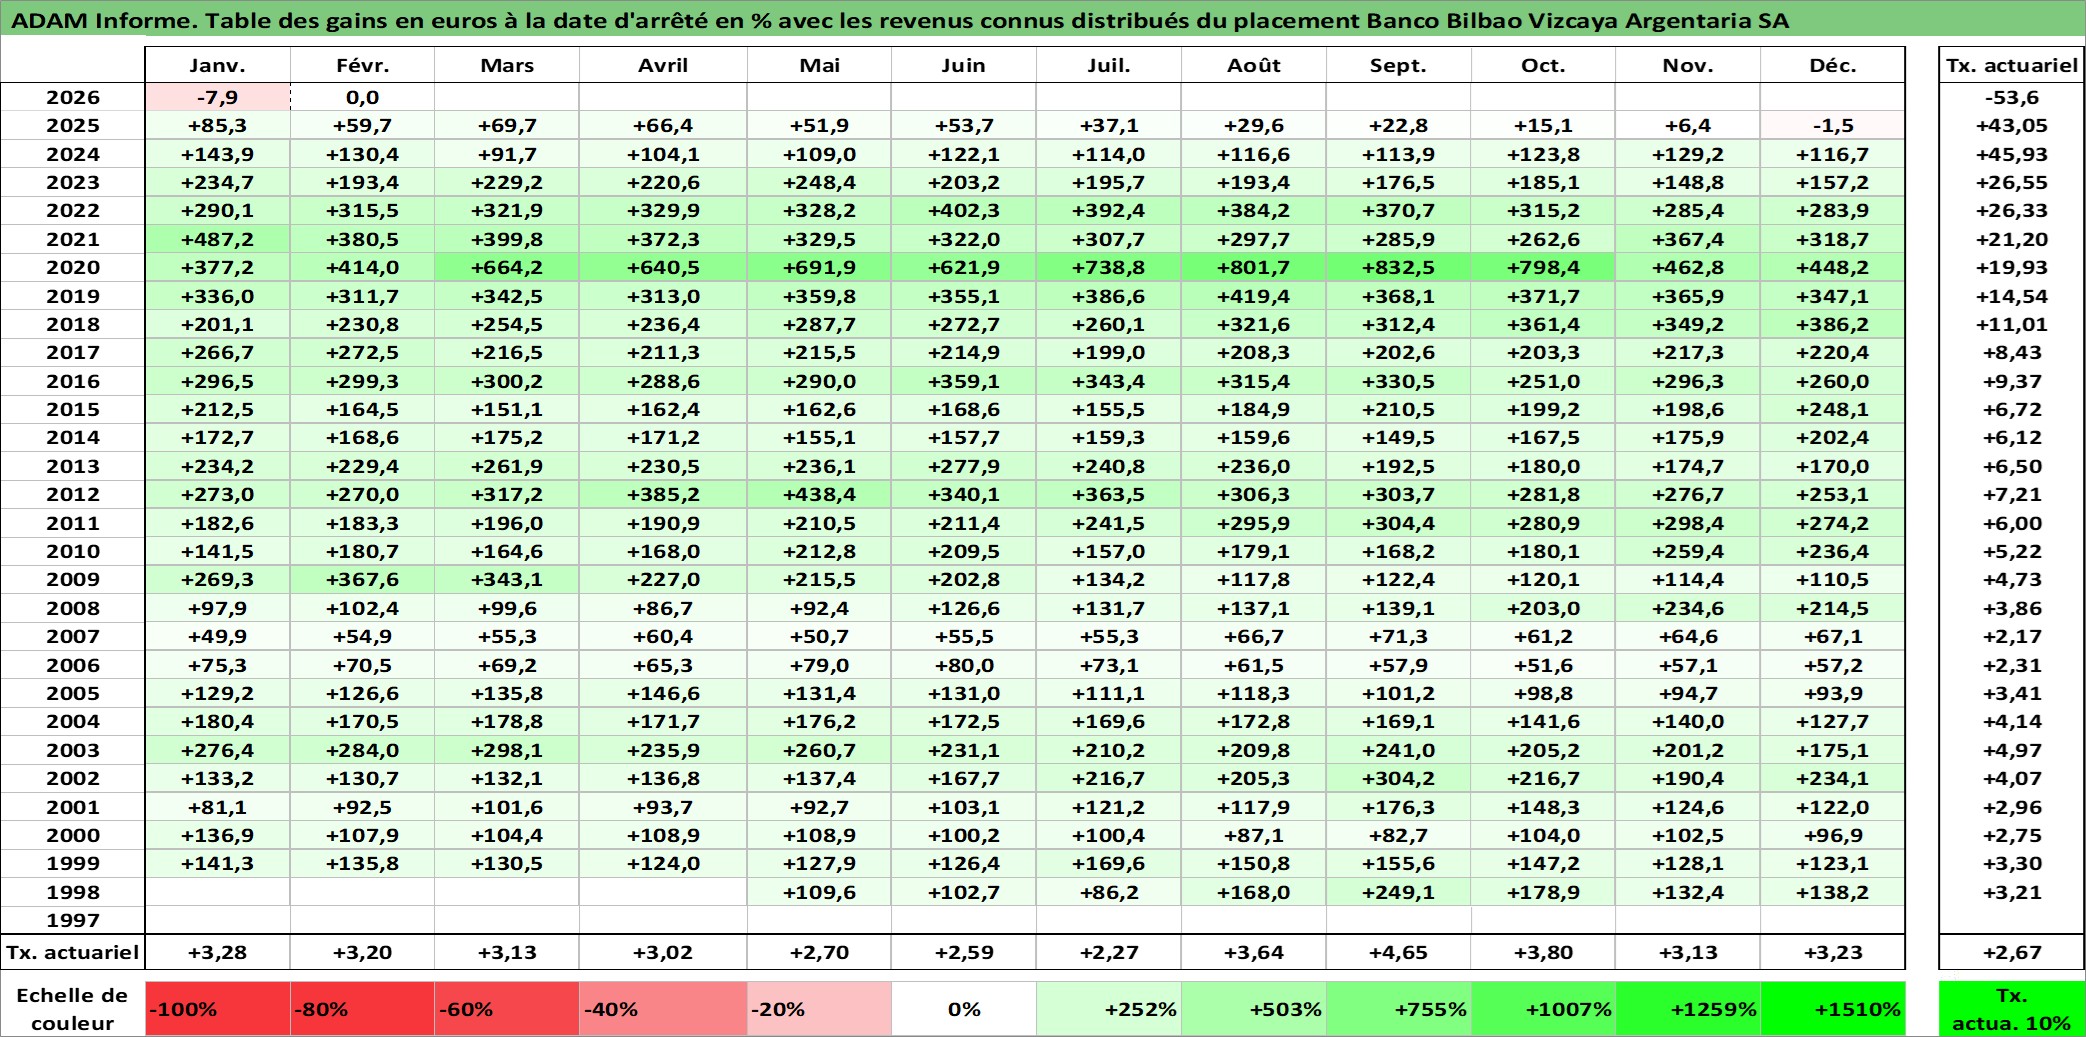Click the +3,21 actuarial rate for 1998
The height and width of the screenshot is (1037, 2086).
(x=2012, y=892)
